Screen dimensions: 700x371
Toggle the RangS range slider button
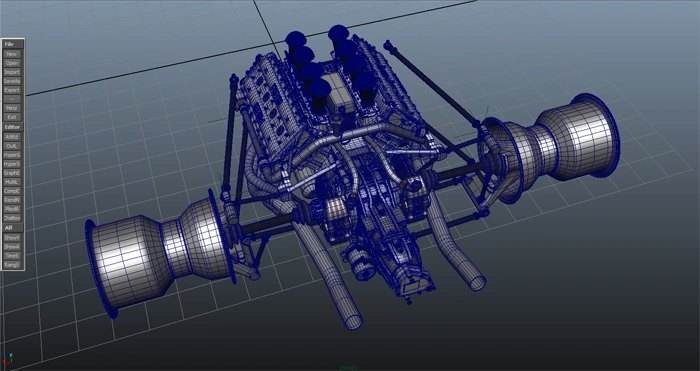[x=12, y=265]
